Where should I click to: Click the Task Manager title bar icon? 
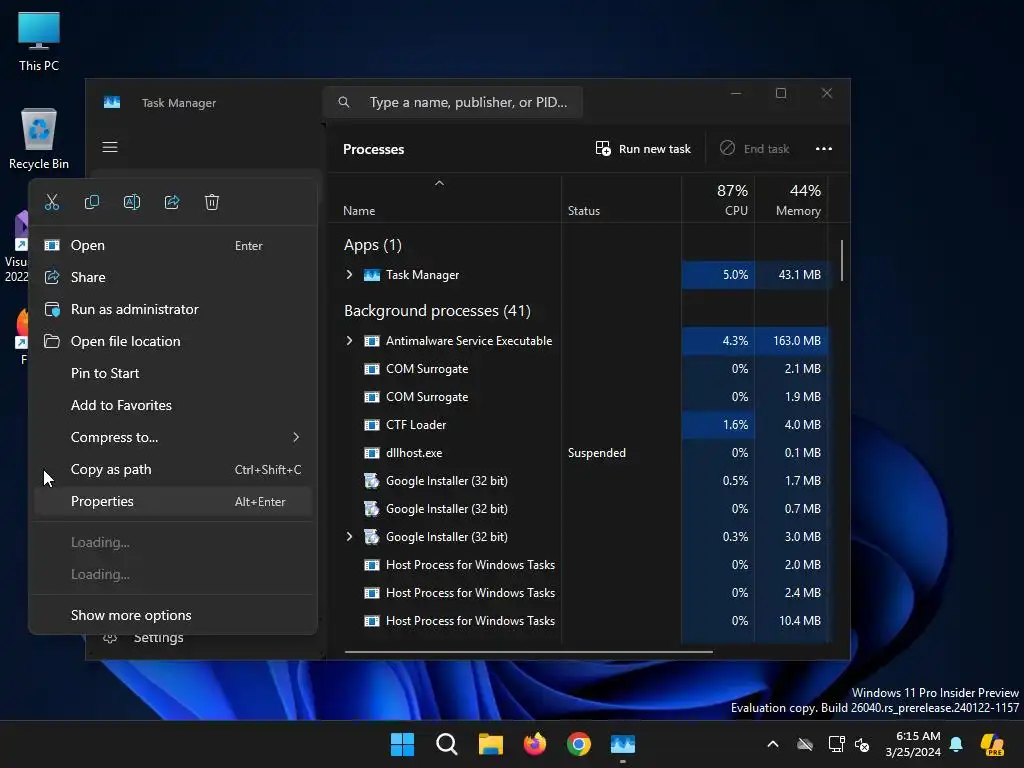(x=112, y=103)
